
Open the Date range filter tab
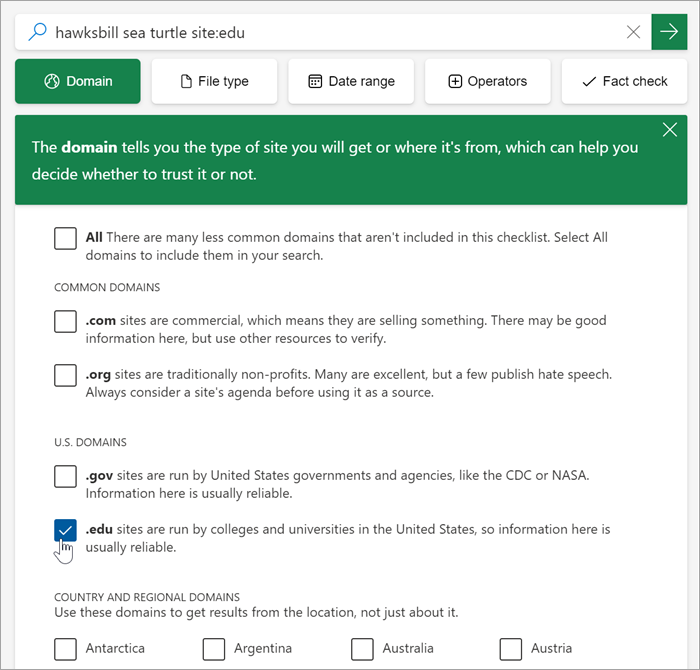pos(351,81)
